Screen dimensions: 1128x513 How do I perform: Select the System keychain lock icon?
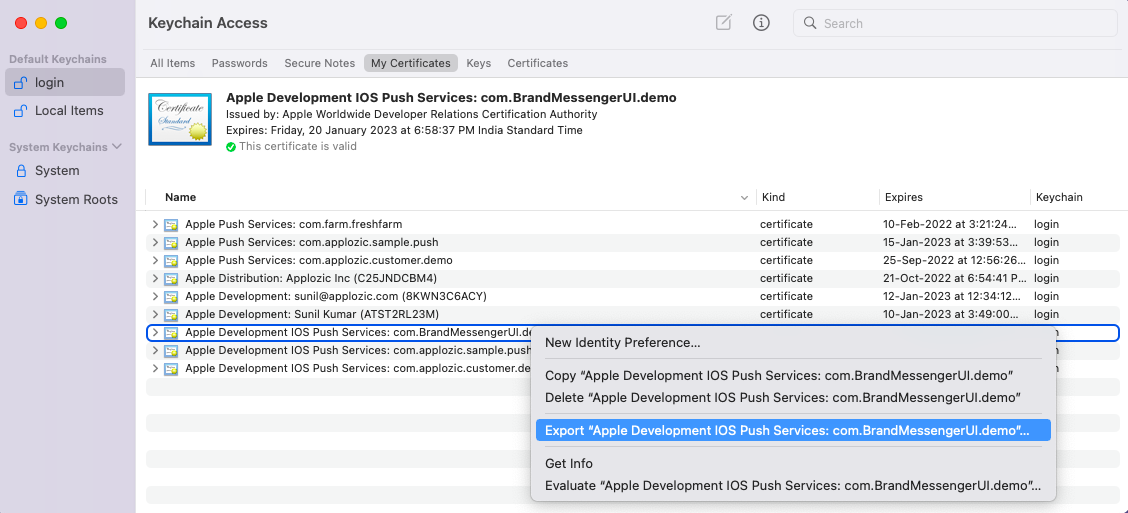pyautogui.click(x=20, y=171)
